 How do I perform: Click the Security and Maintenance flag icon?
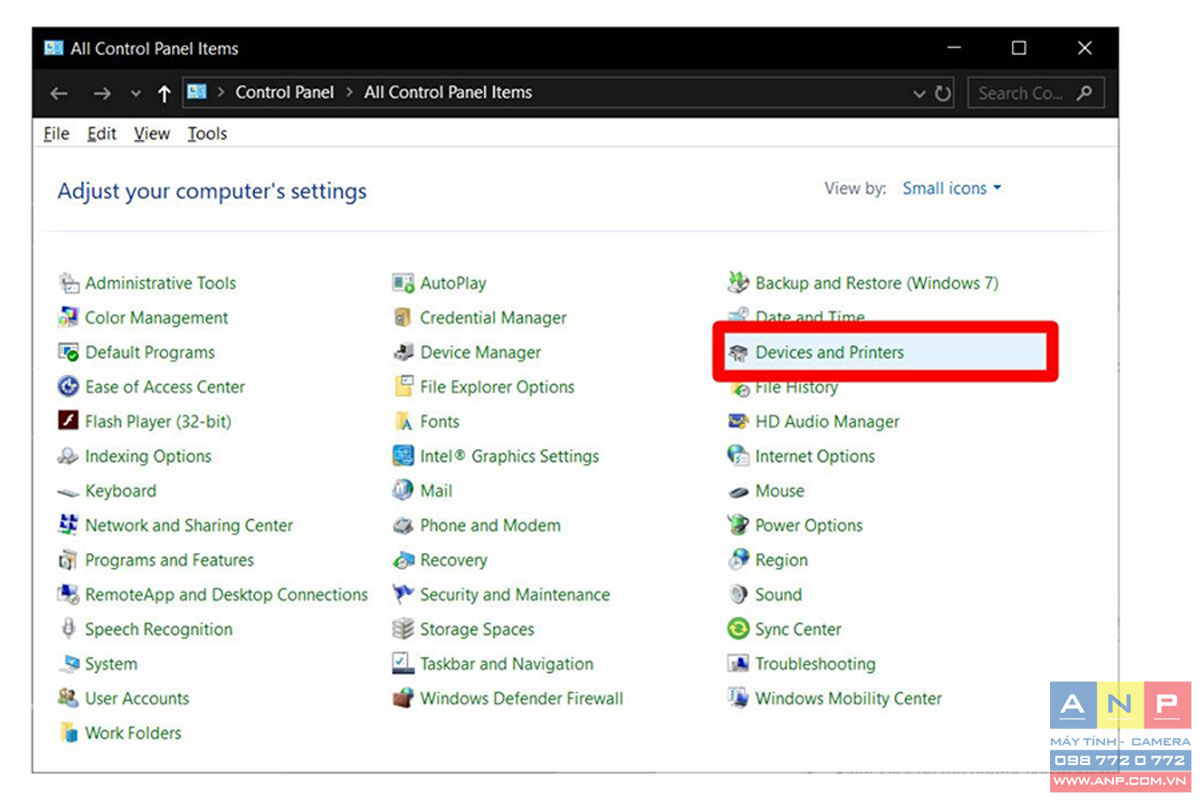(x=403, y=594)
